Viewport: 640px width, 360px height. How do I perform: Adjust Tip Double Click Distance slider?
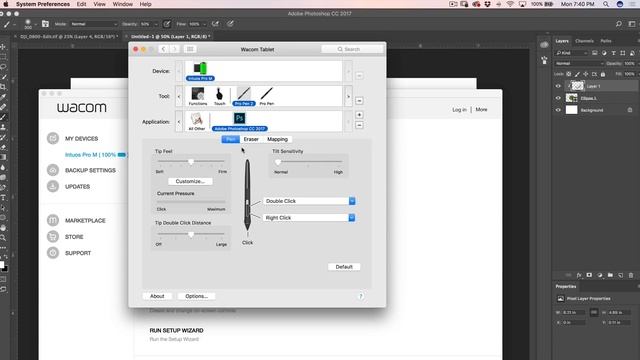click(x=191, y=234)
